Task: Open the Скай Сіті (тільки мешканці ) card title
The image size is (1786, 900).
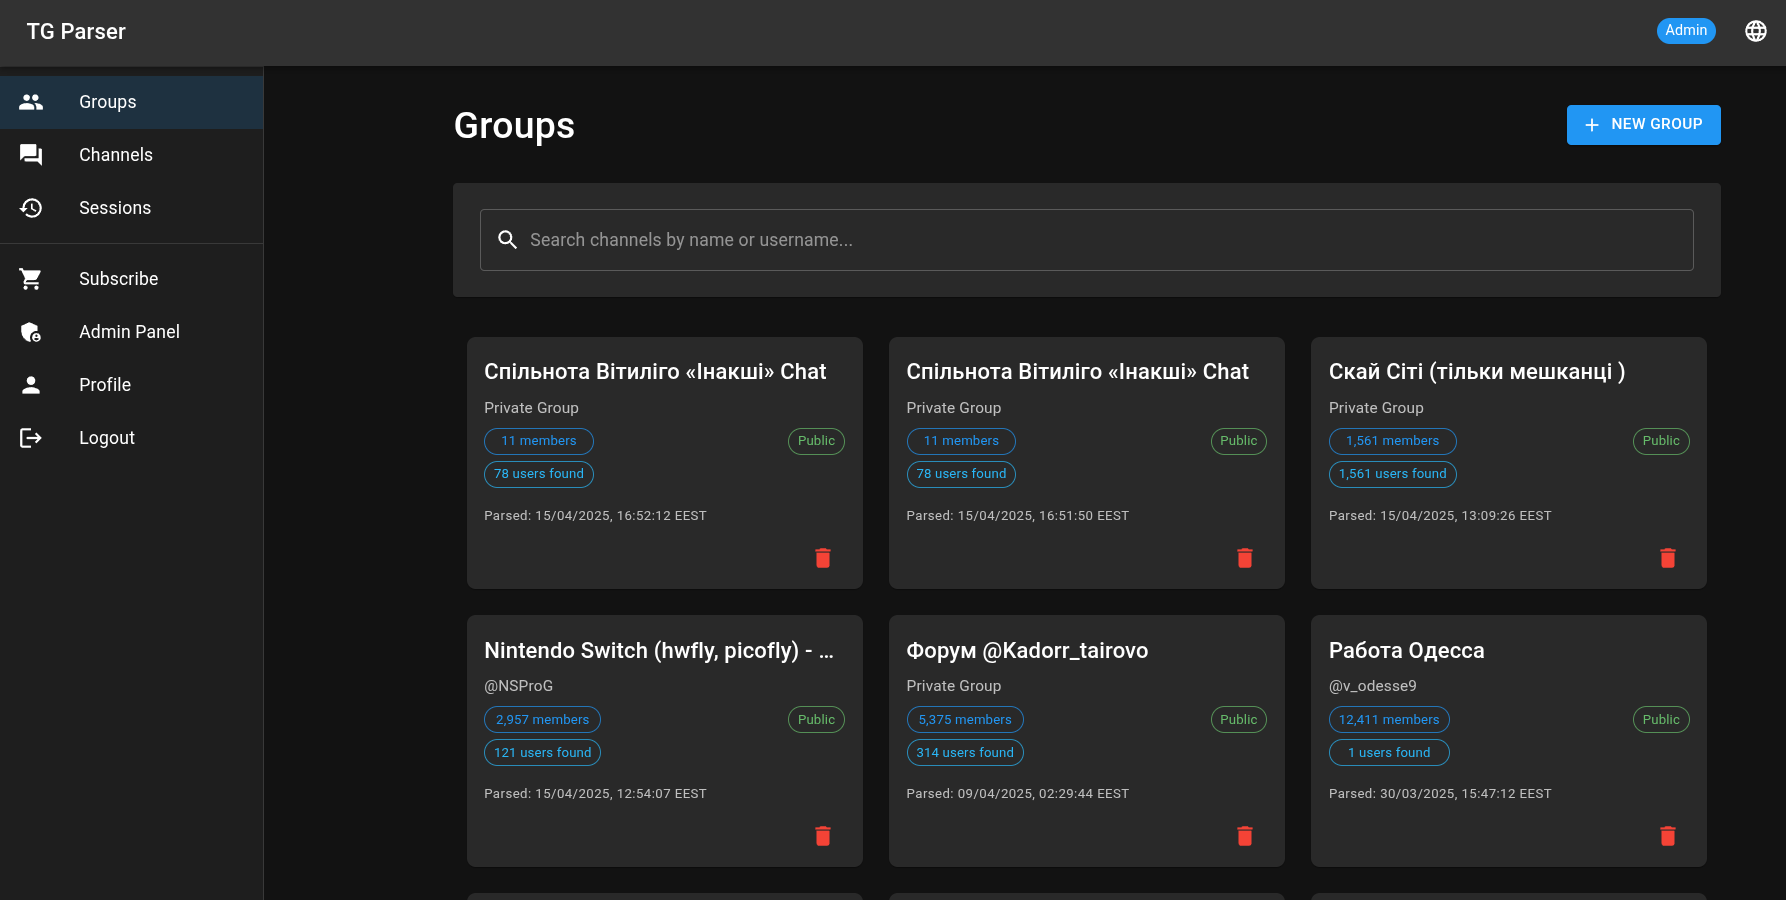Action: coord(1477,372)
